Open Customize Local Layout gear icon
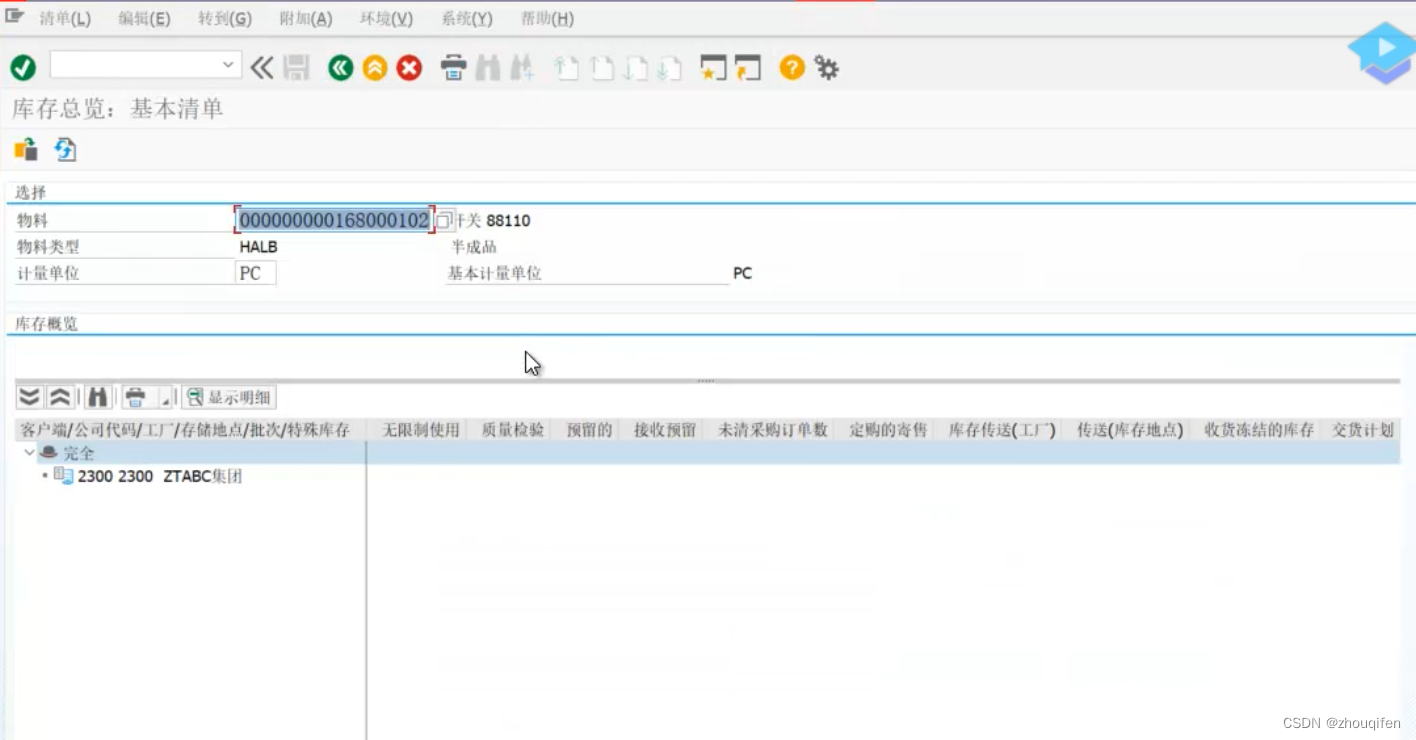 pos(826,68)
